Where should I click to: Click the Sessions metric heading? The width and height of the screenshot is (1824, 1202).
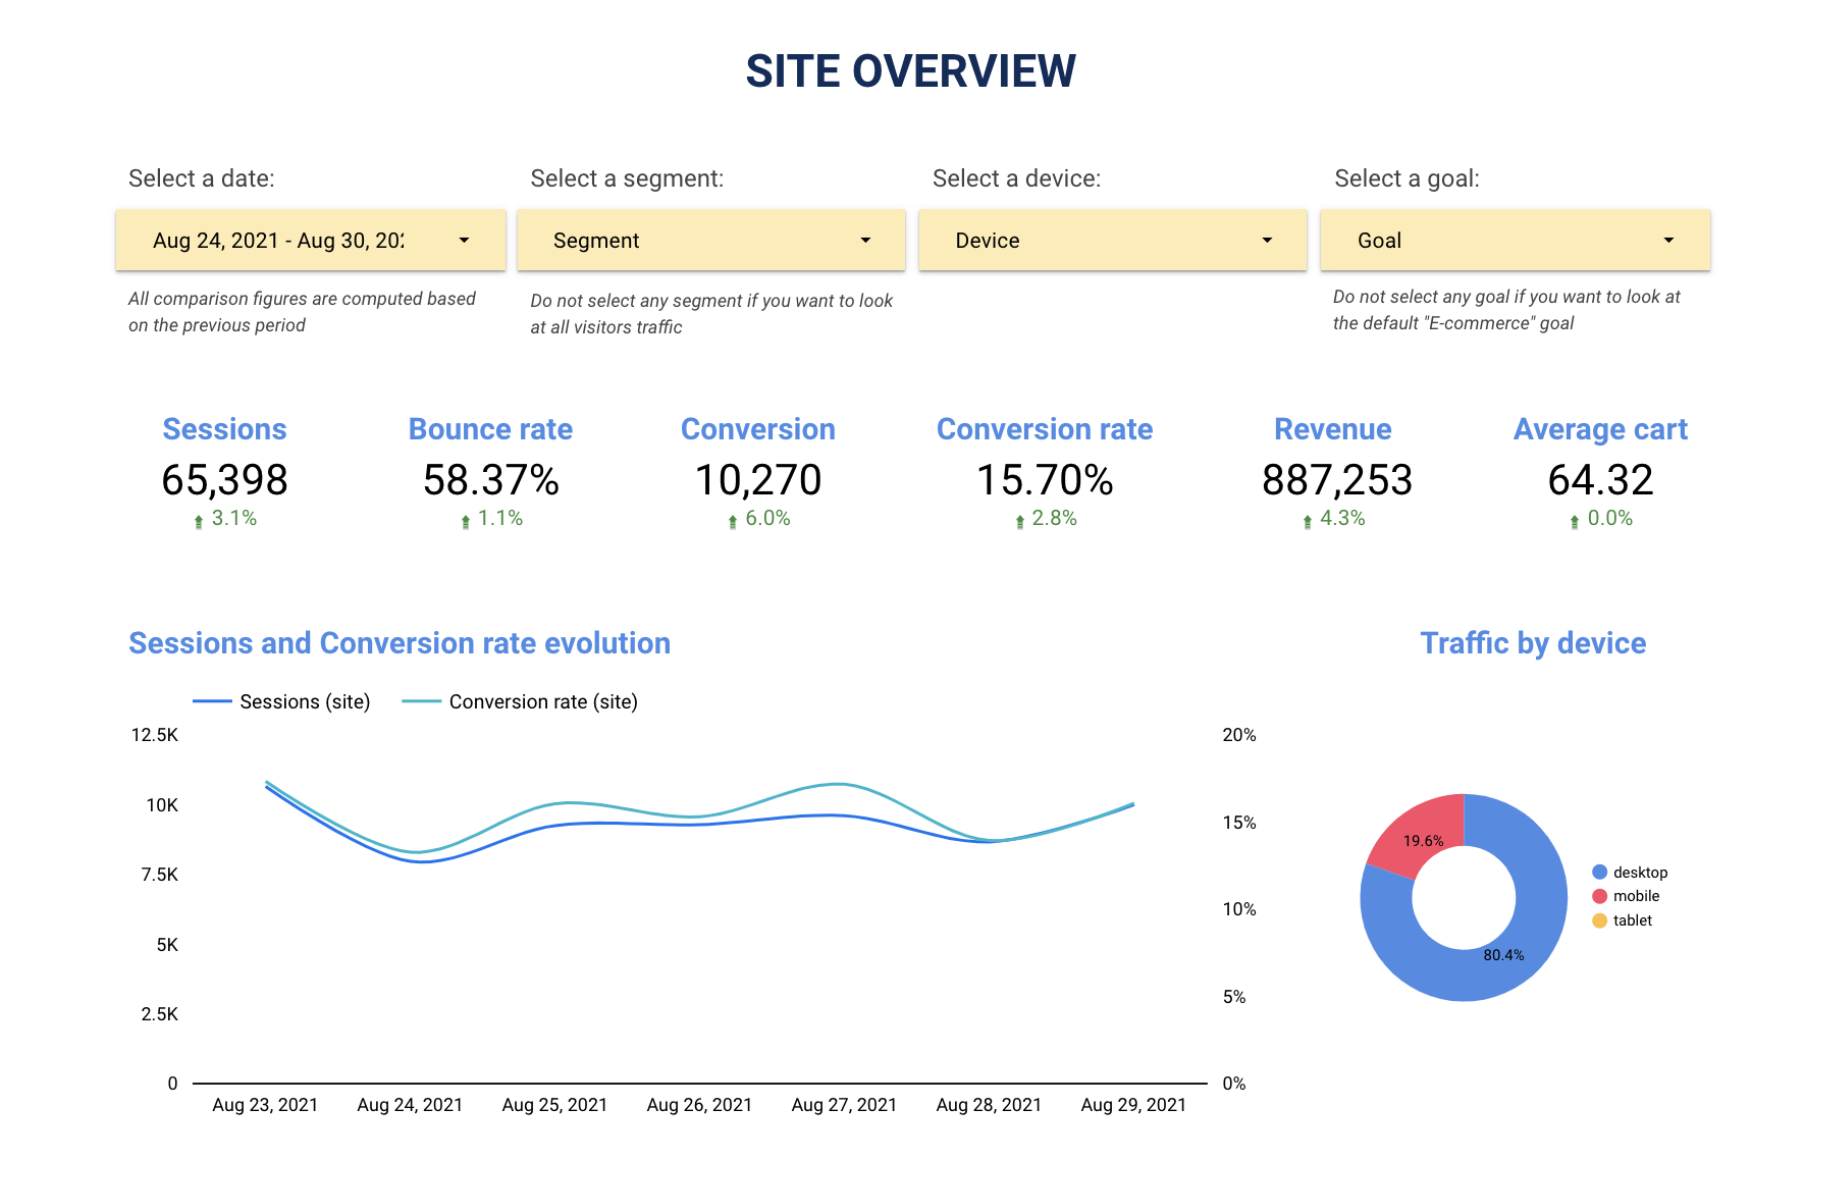coord(224,429)
